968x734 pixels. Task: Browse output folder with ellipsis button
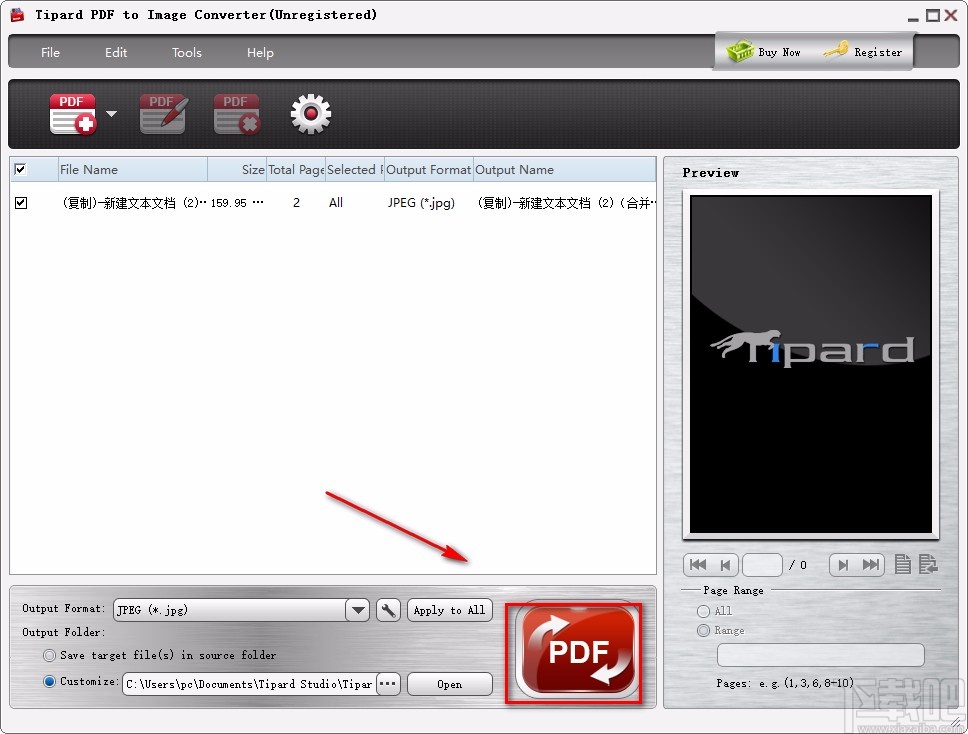tap(388, 683)
